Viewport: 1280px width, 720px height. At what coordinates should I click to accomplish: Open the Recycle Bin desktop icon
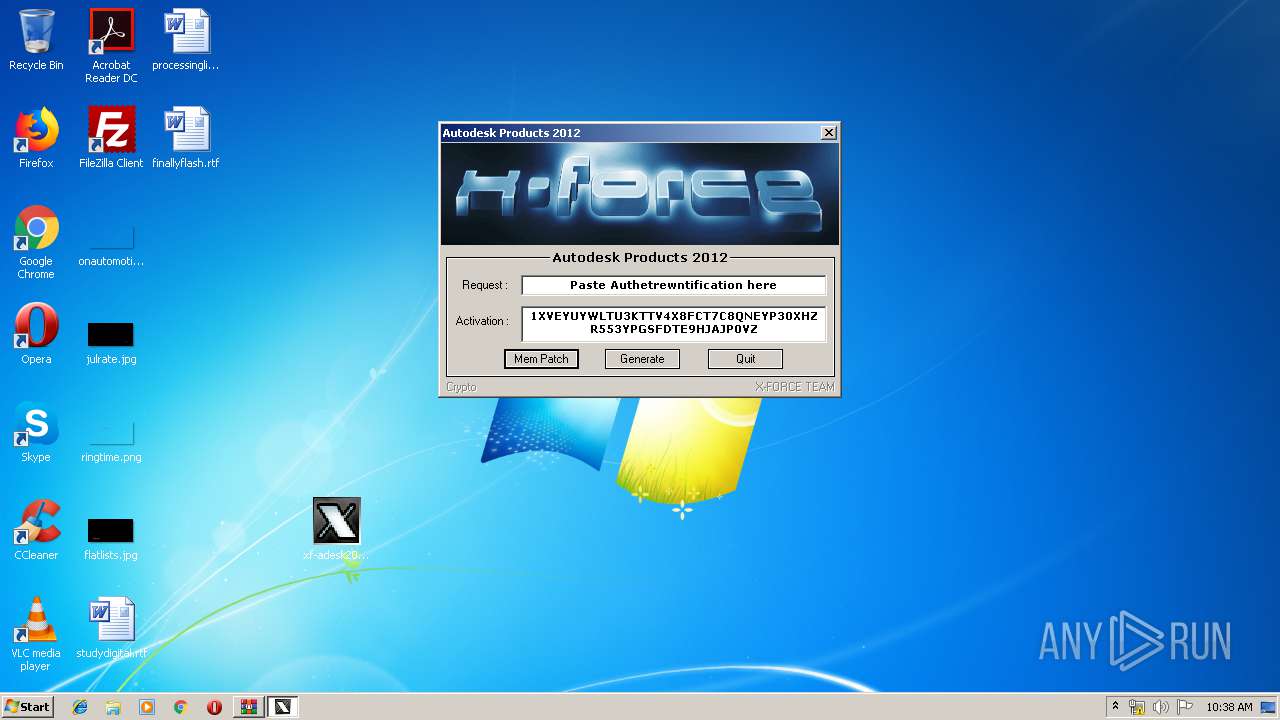click(36, 40)
